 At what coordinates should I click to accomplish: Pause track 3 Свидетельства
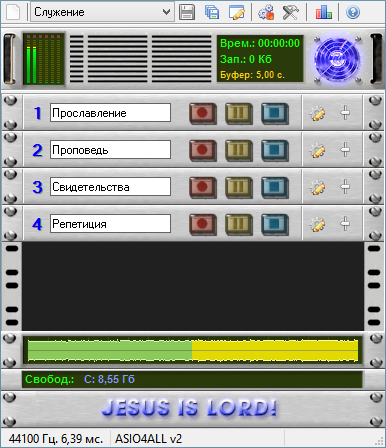click(238, 187)
